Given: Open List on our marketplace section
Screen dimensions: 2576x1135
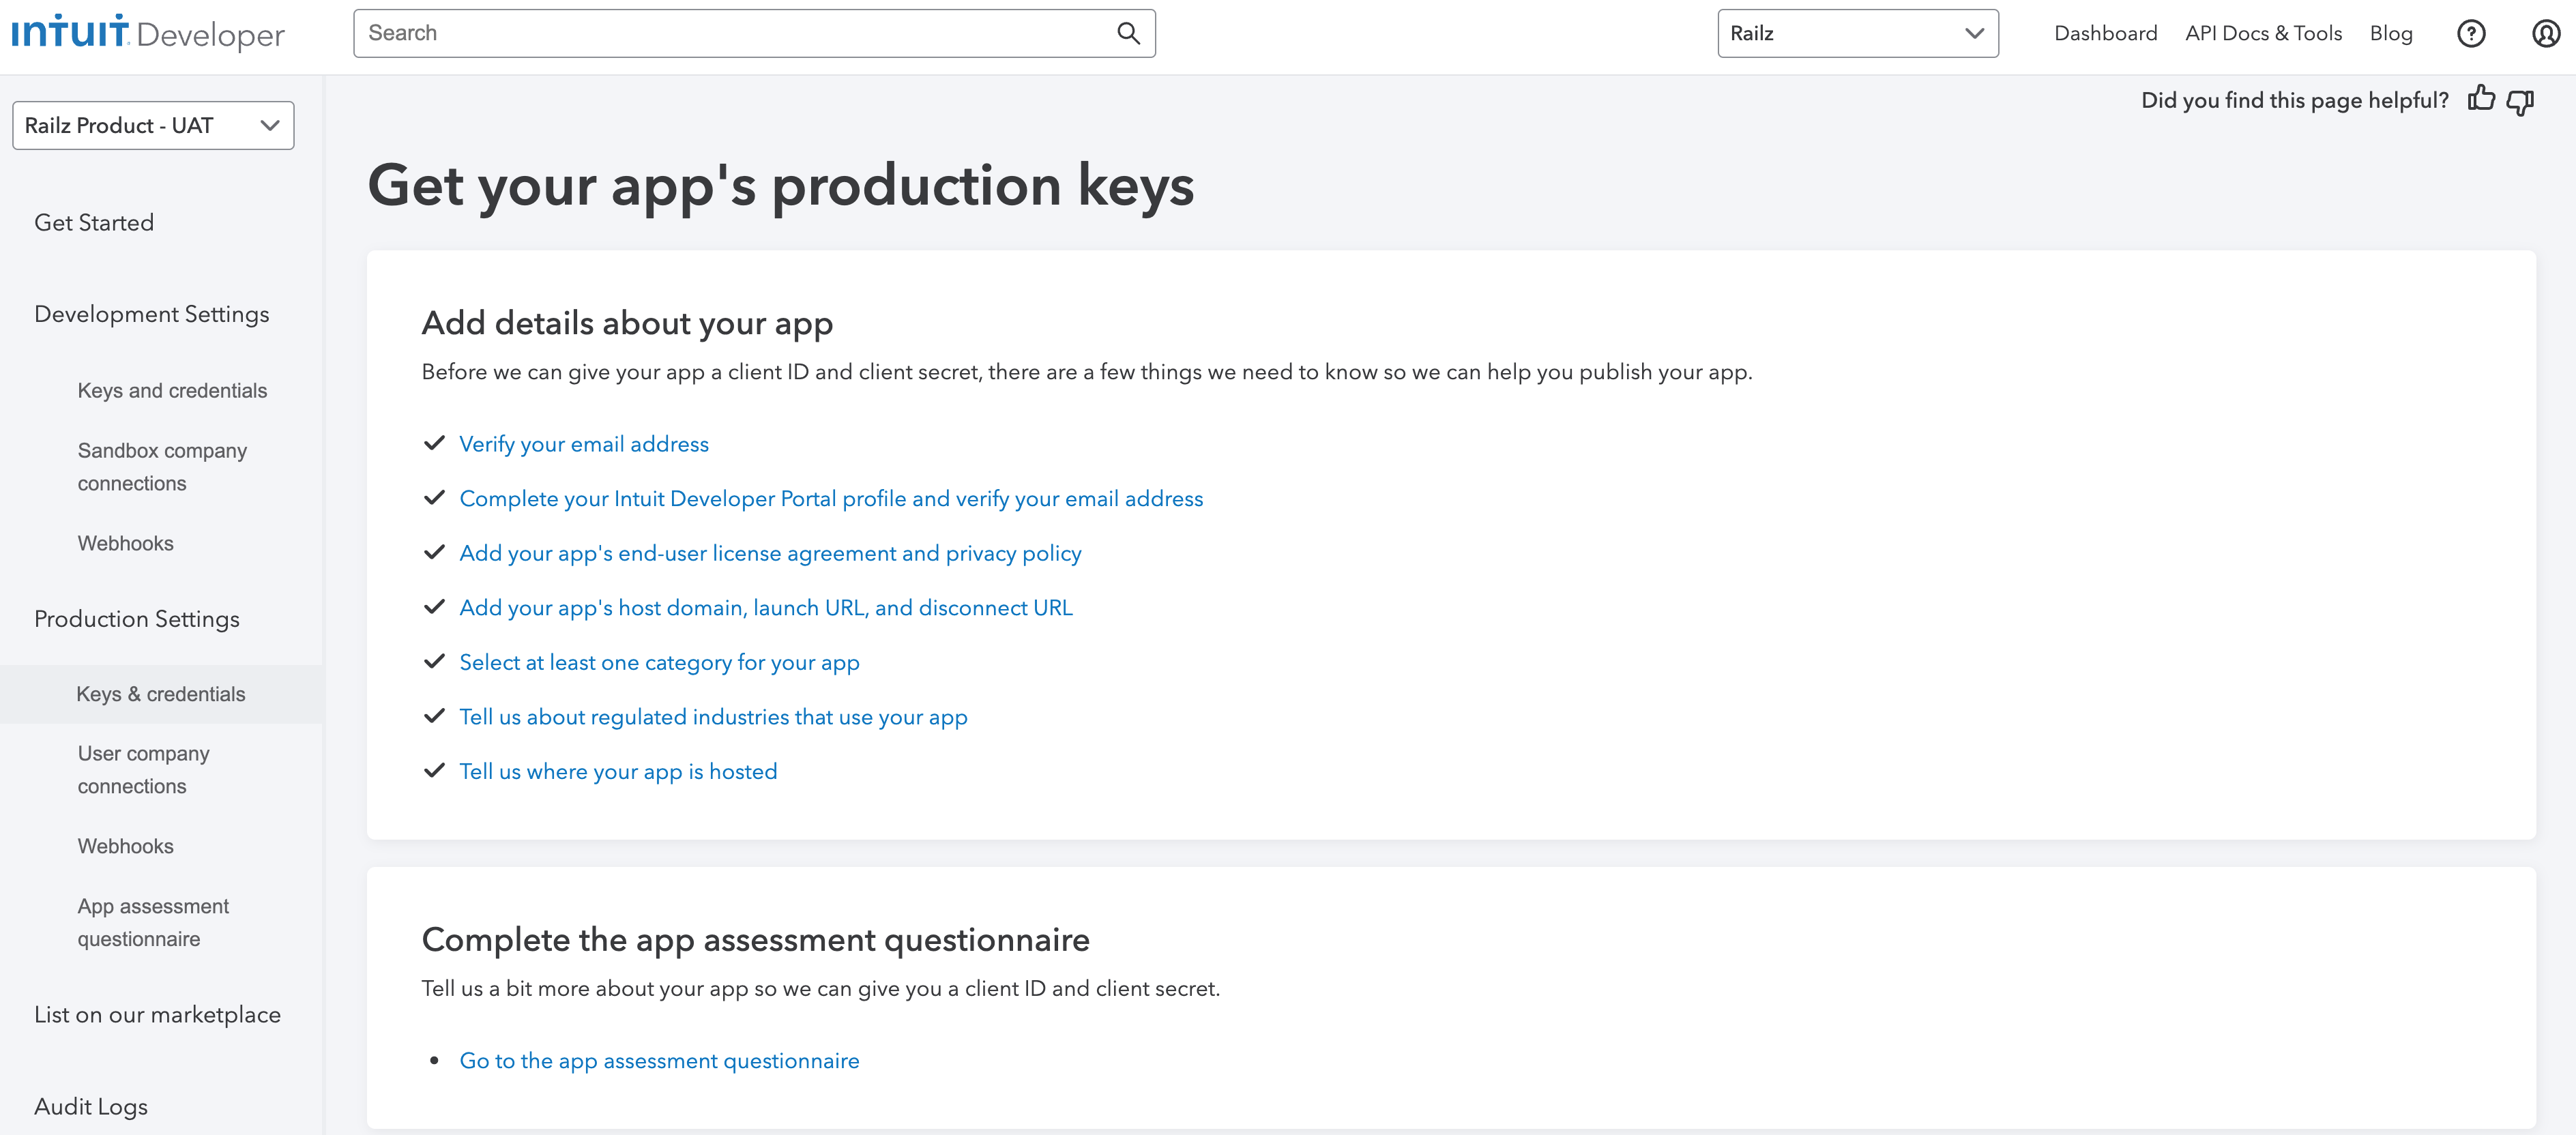Looking at the screenshot, I should coord(157,1015).
